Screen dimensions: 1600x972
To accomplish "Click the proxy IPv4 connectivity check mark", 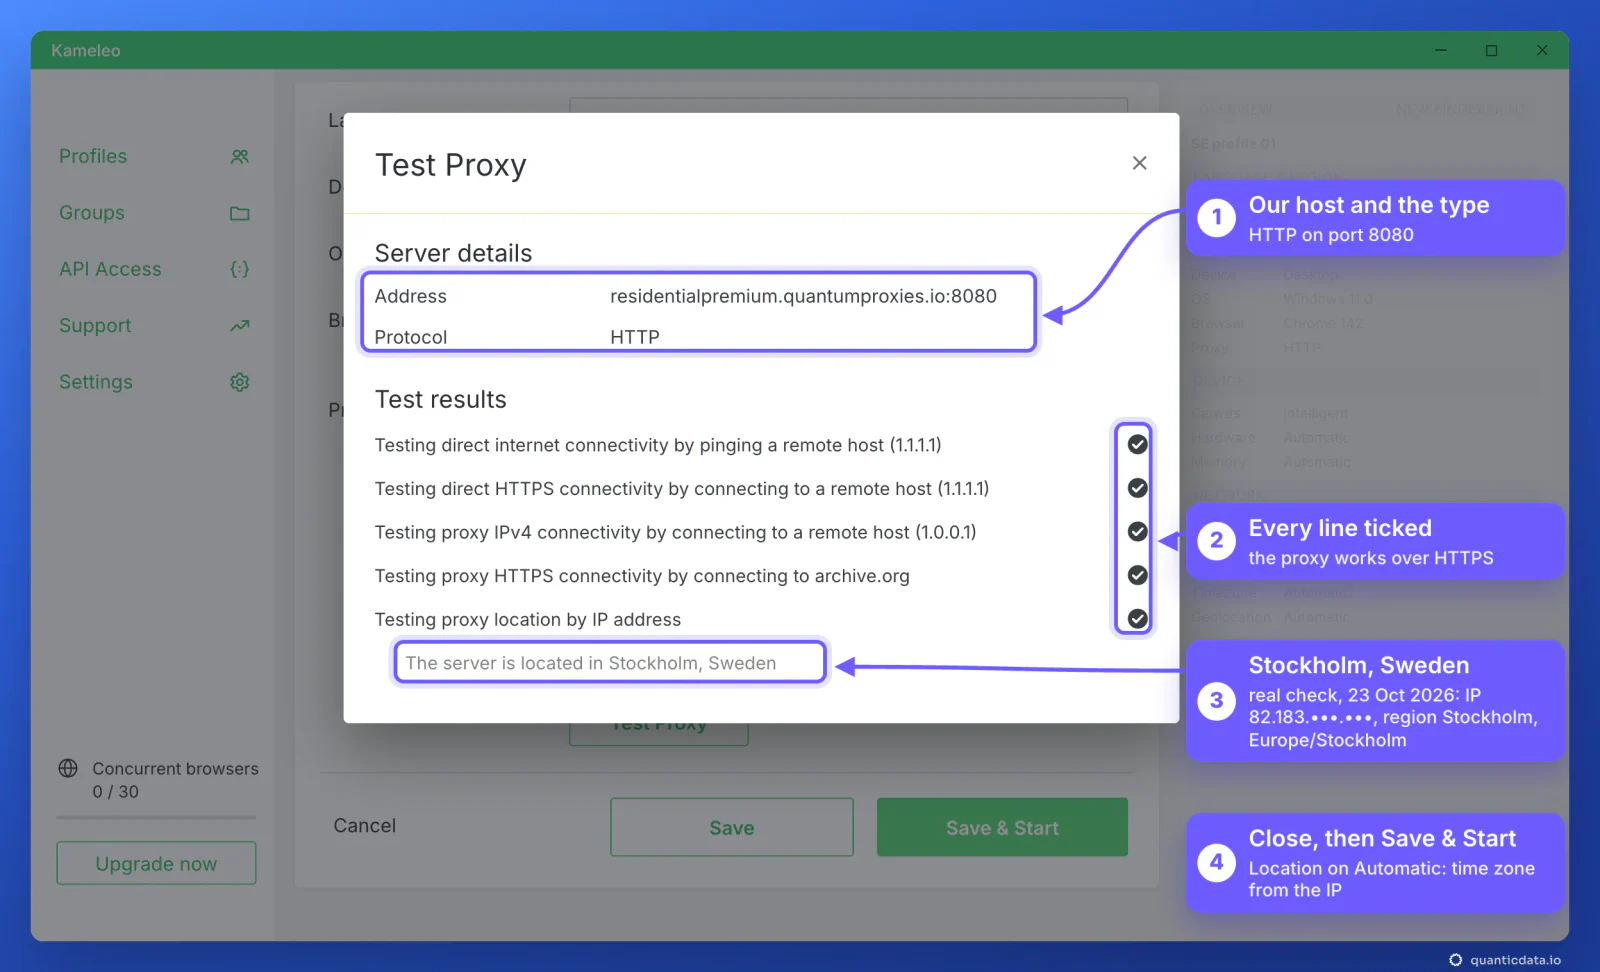I will [1137, 531].
